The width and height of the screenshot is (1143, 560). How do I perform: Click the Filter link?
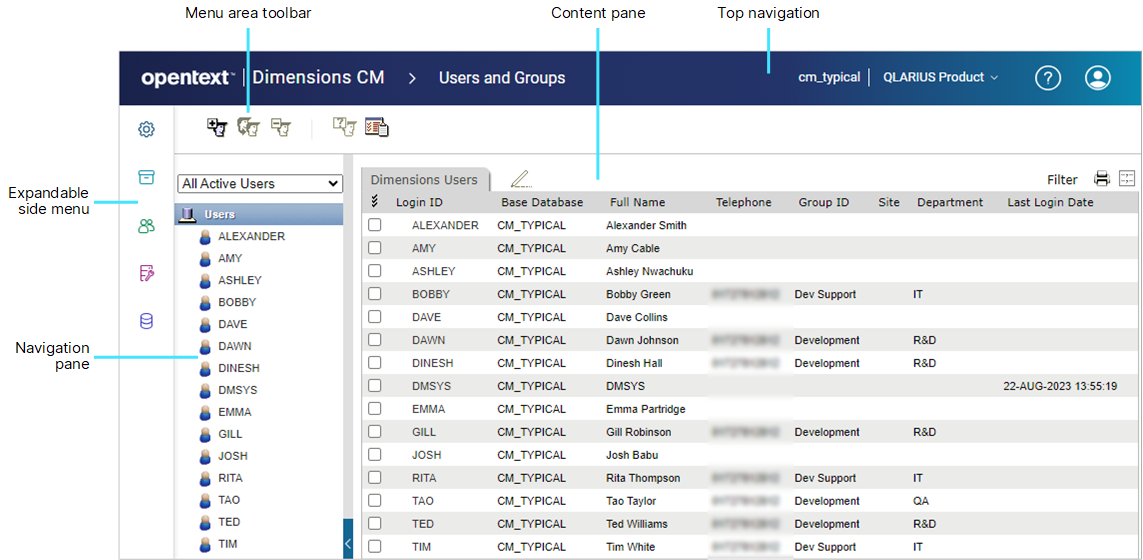[1062, 180]
